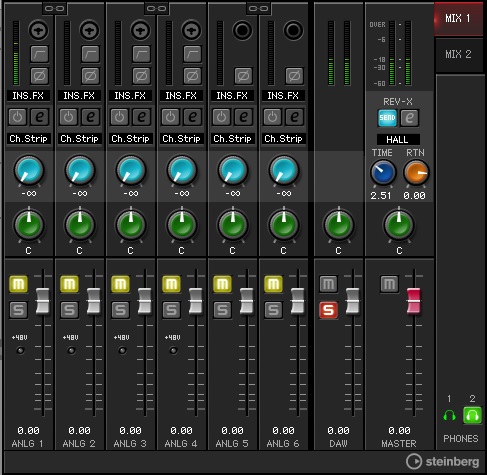The image size is (487, 475).
Task: Open Ch.Strip editor for ANLG 3
Action: [141, 117]
